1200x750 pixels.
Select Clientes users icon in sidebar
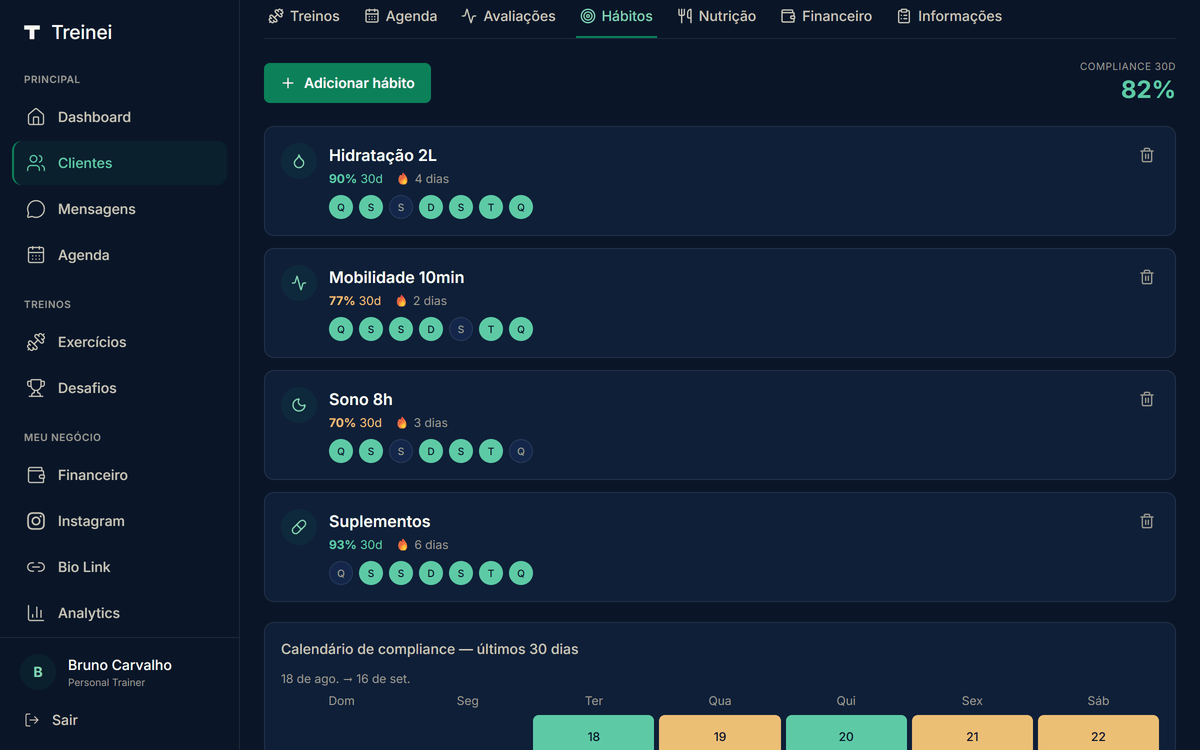(x=36, y=163)
